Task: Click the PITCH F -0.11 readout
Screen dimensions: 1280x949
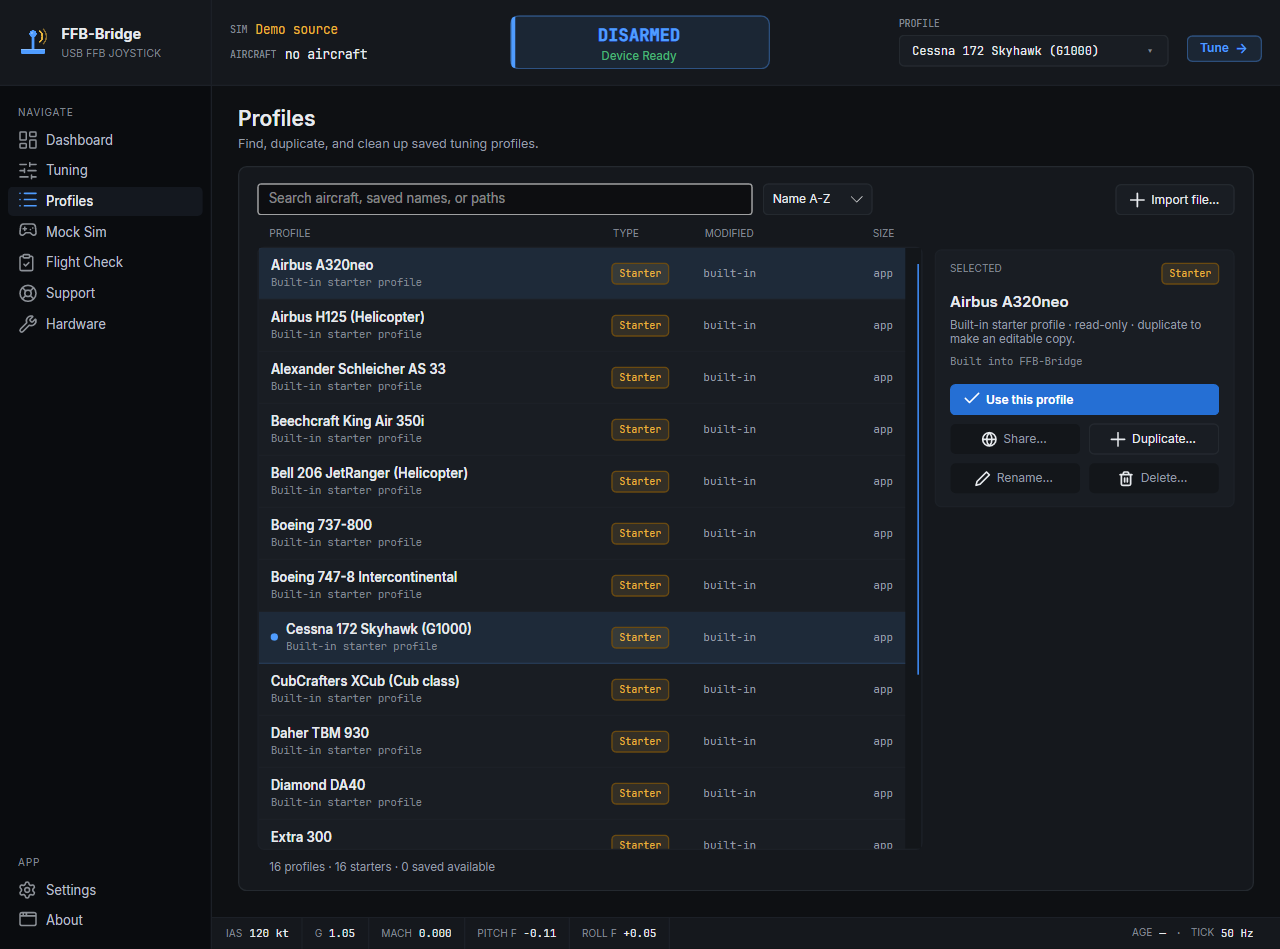Action: pyautogui.click(x=517, y=933)
